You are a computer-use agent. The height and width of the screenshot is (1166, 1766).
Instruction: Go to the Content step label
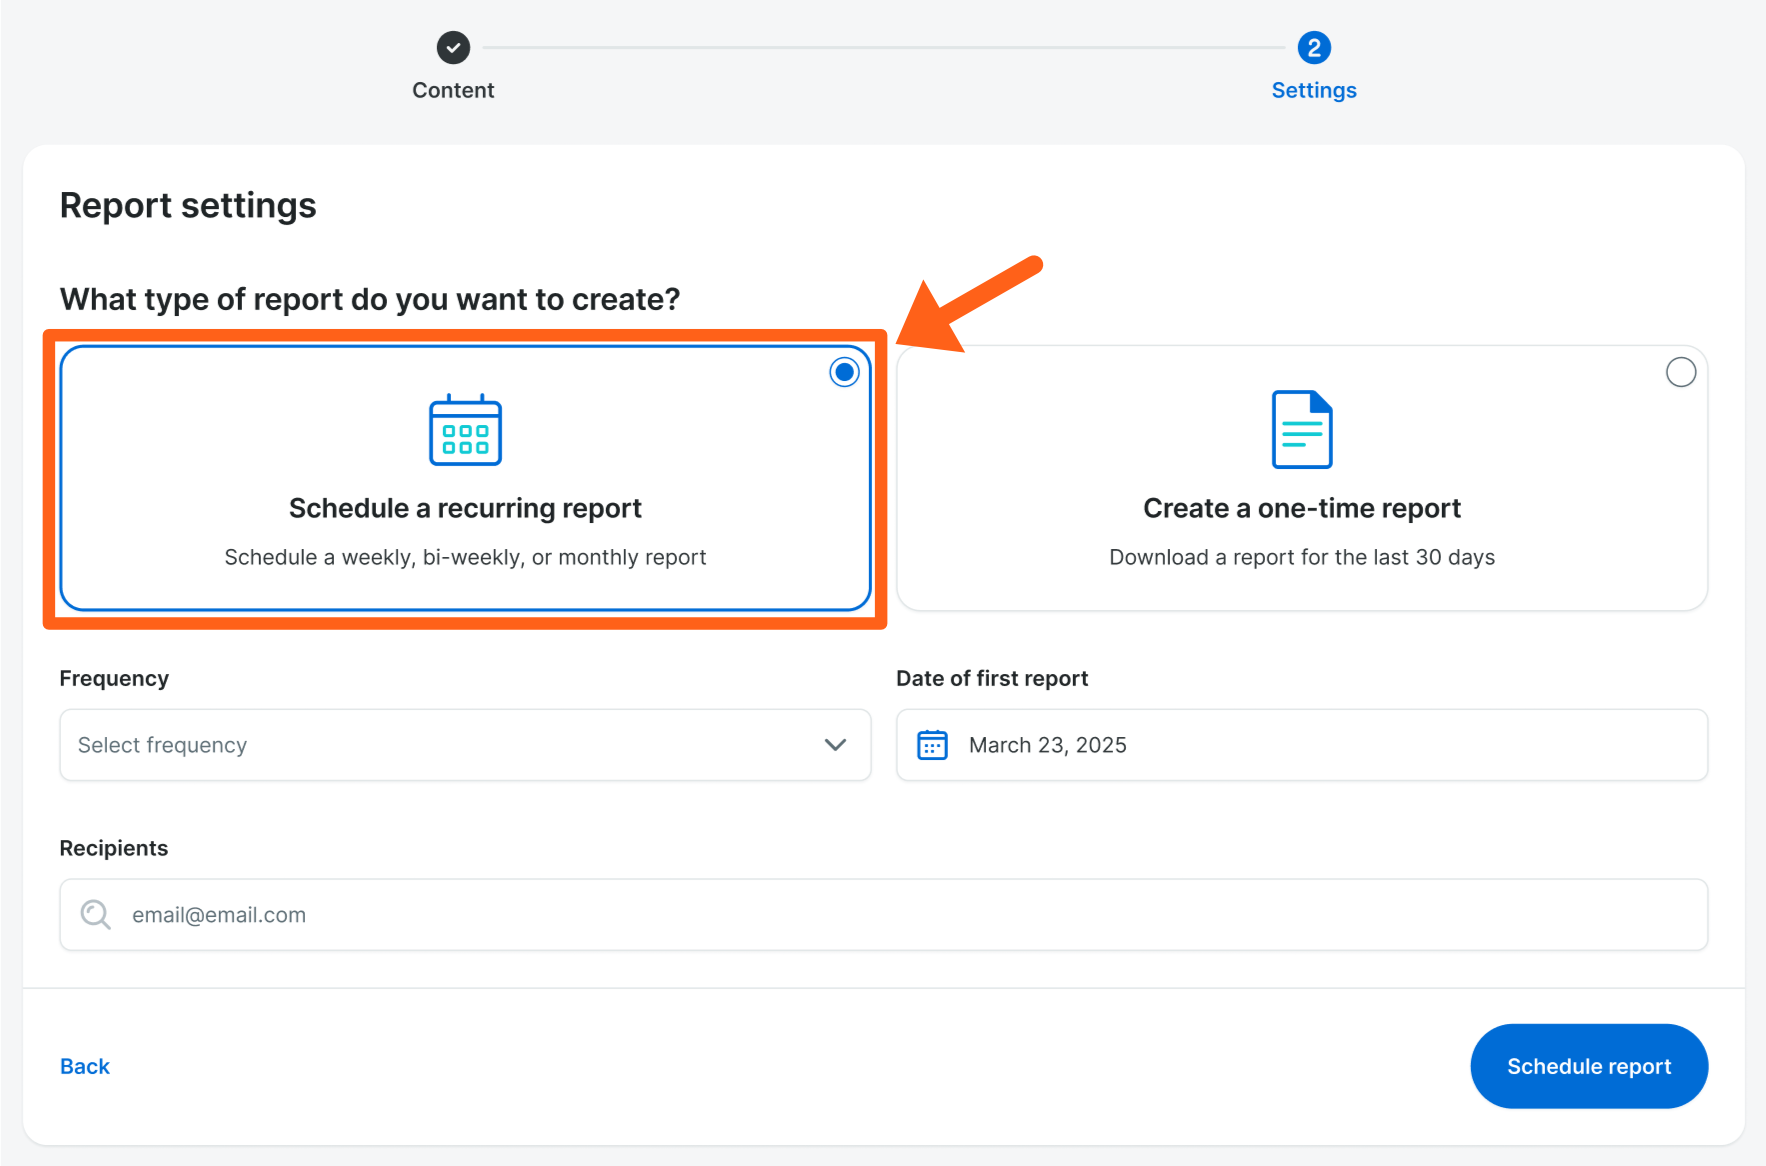coord(453,90)
